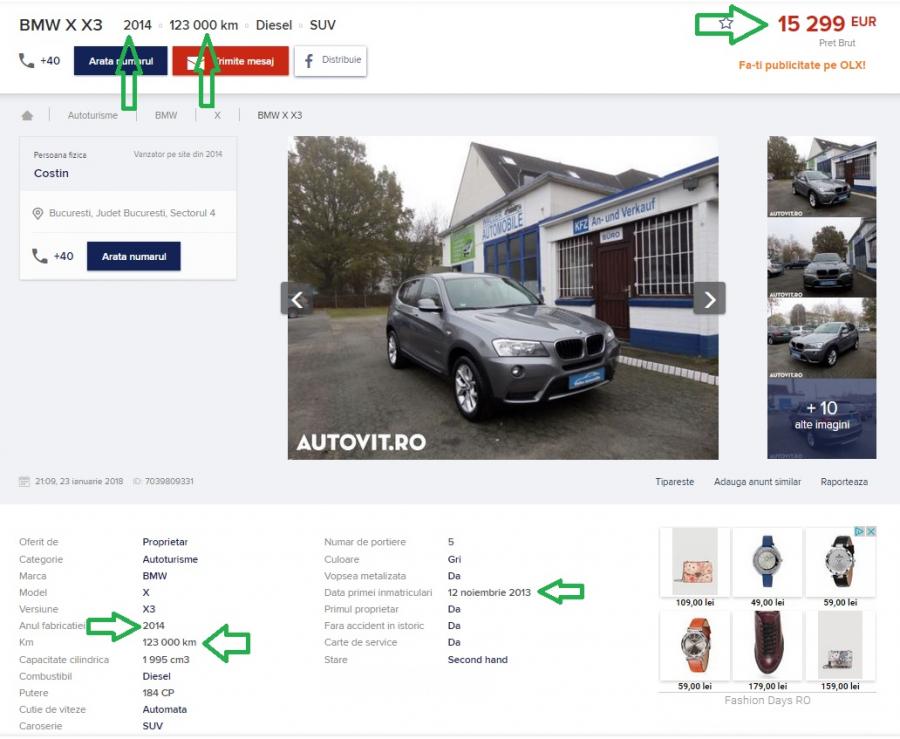Click Tipareste print link
The width and height of the screenshot is (900, 739).
click(x=674, y=481)
